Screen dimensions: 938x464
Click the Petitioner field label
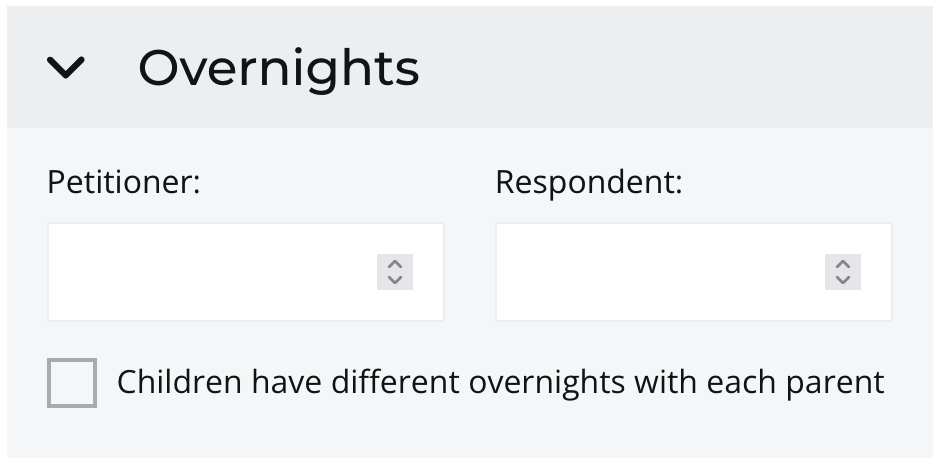point(124,183)
